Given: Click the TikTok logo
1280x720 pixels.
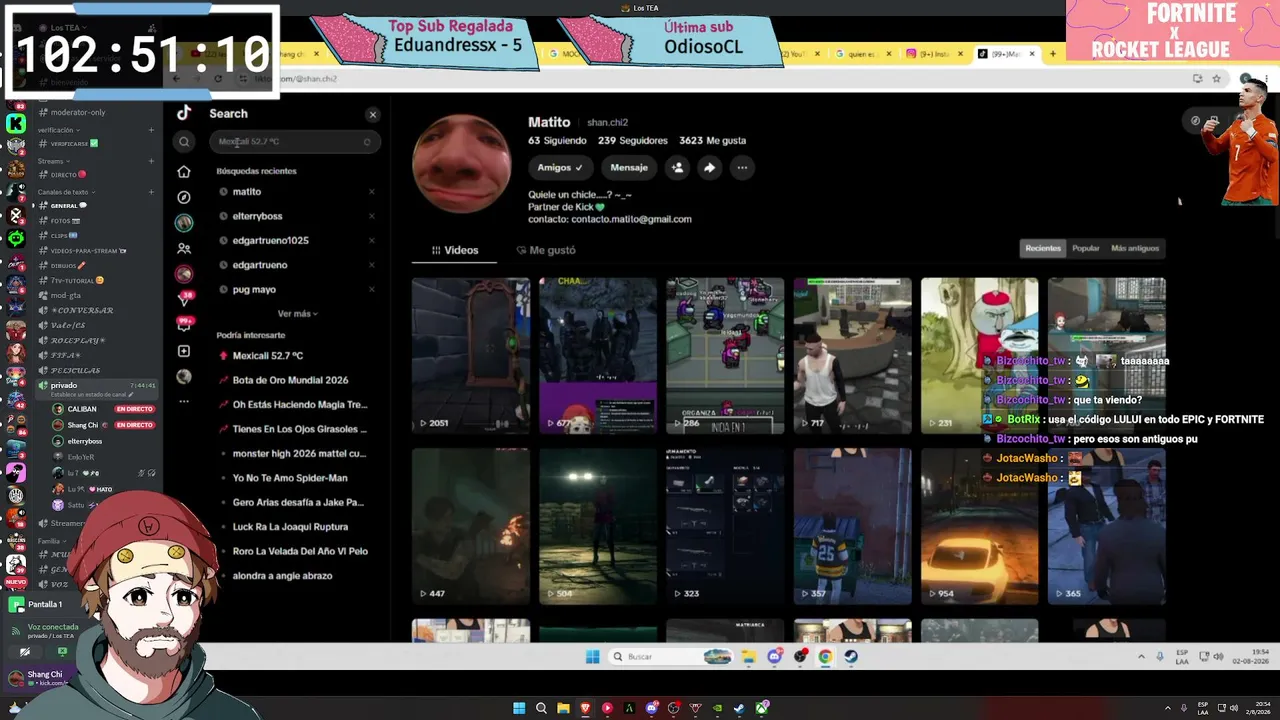Looking at the screenshot, I should click(x=184, y=113).
